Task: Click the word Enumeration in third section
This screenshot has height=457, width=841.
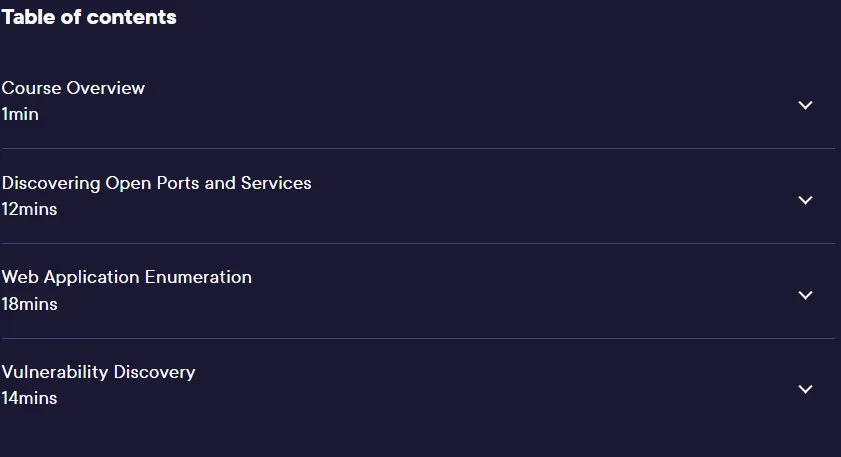Action: coord(198,277)
